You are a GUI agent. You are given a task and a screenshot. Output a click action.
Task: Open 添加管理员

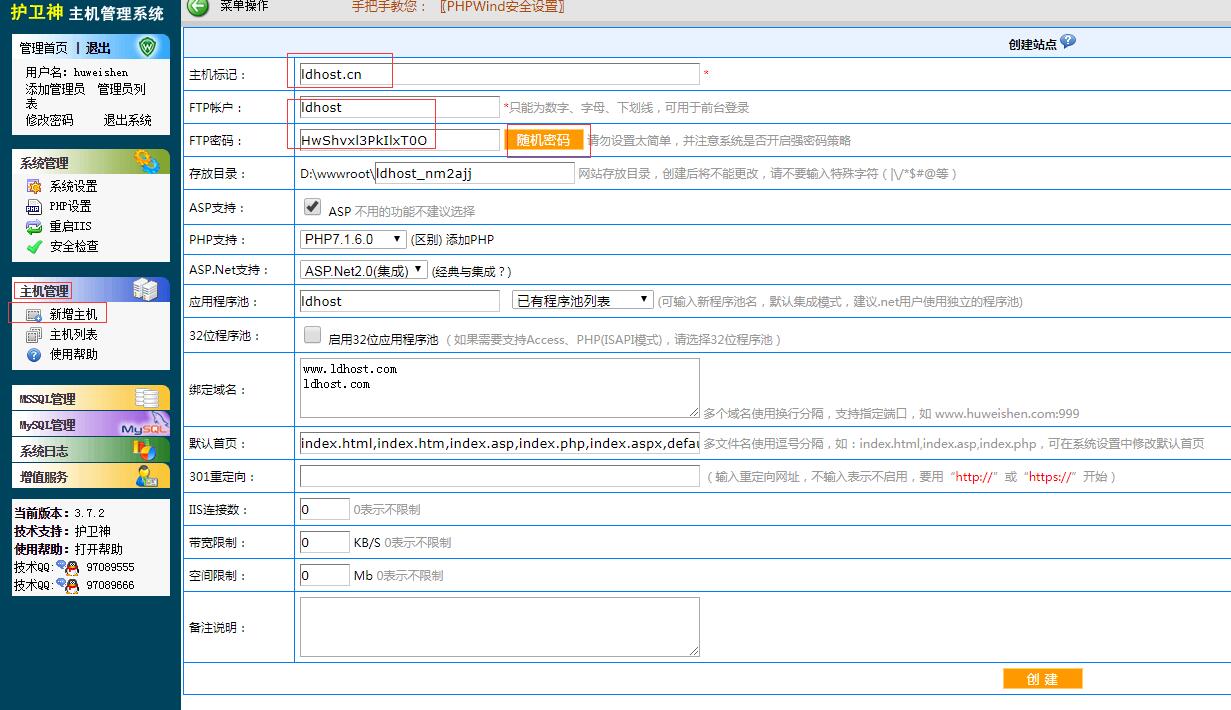pos(55,89)
